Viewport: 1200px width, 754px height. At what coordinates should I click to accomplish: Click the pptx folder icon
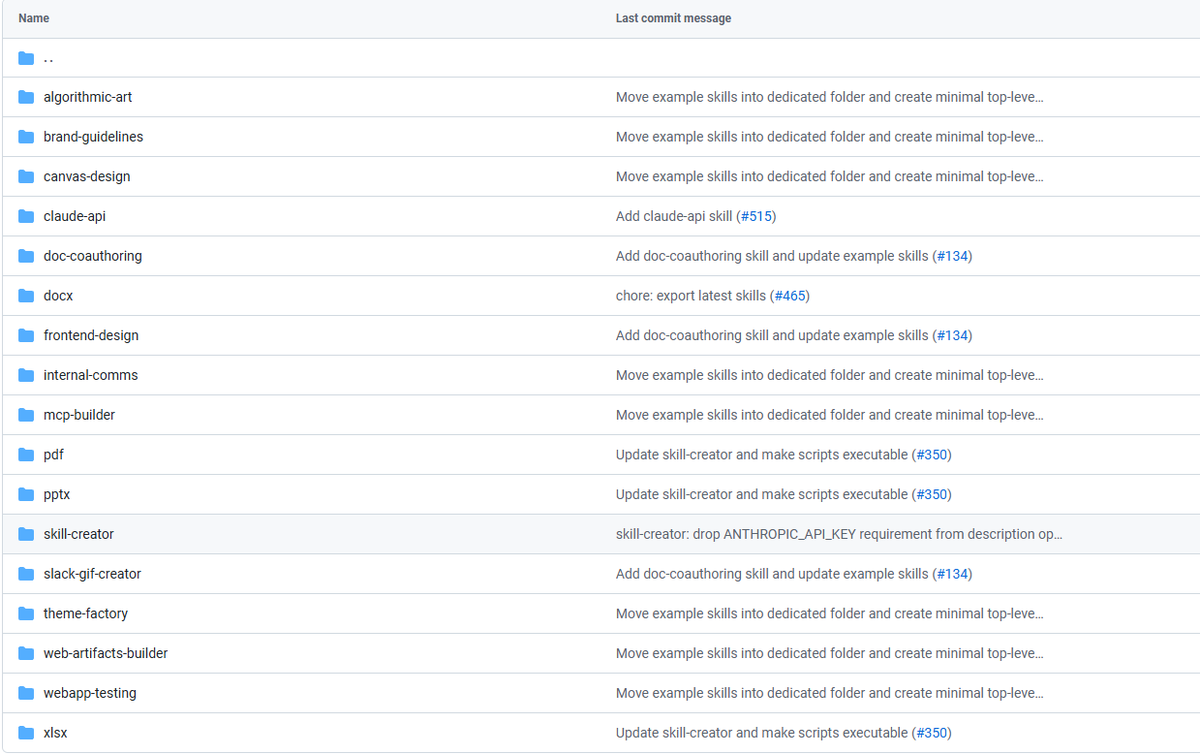(26, 495)
